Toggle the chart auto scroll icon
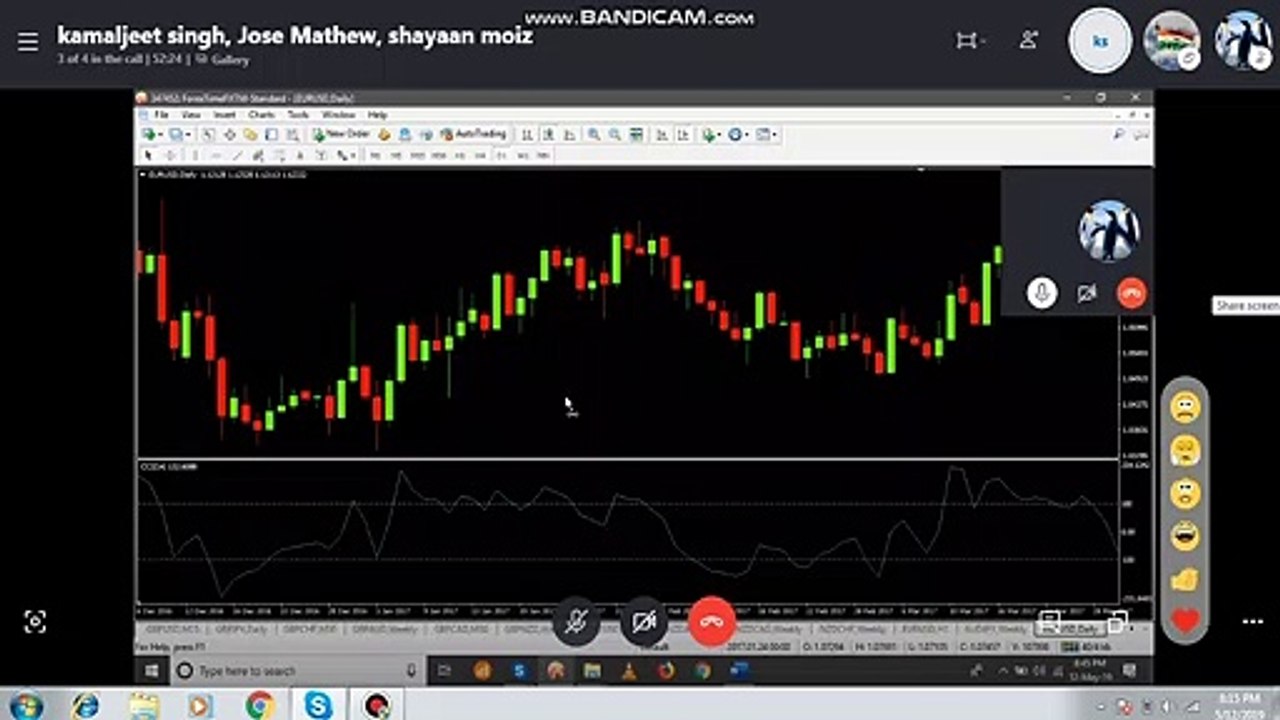Image resolution: width=1280 pixels, height=720 pixels. (662, 134)
